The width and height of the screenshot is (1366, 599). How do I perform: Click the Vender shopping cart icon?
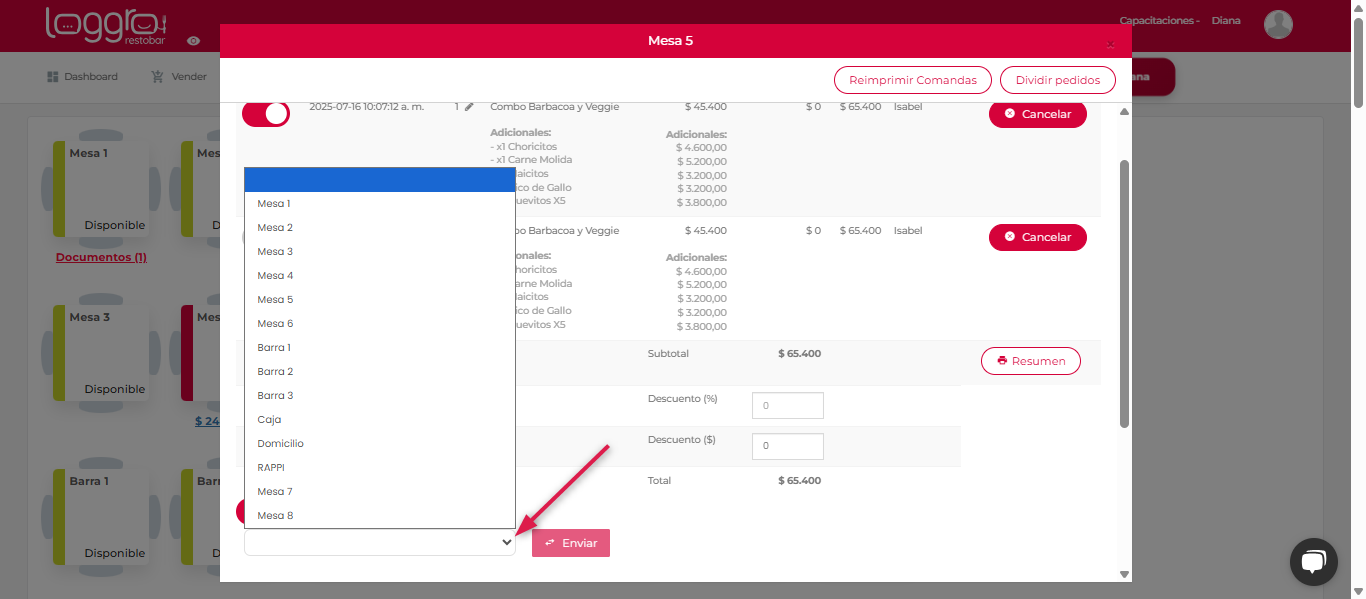[157, 77]
